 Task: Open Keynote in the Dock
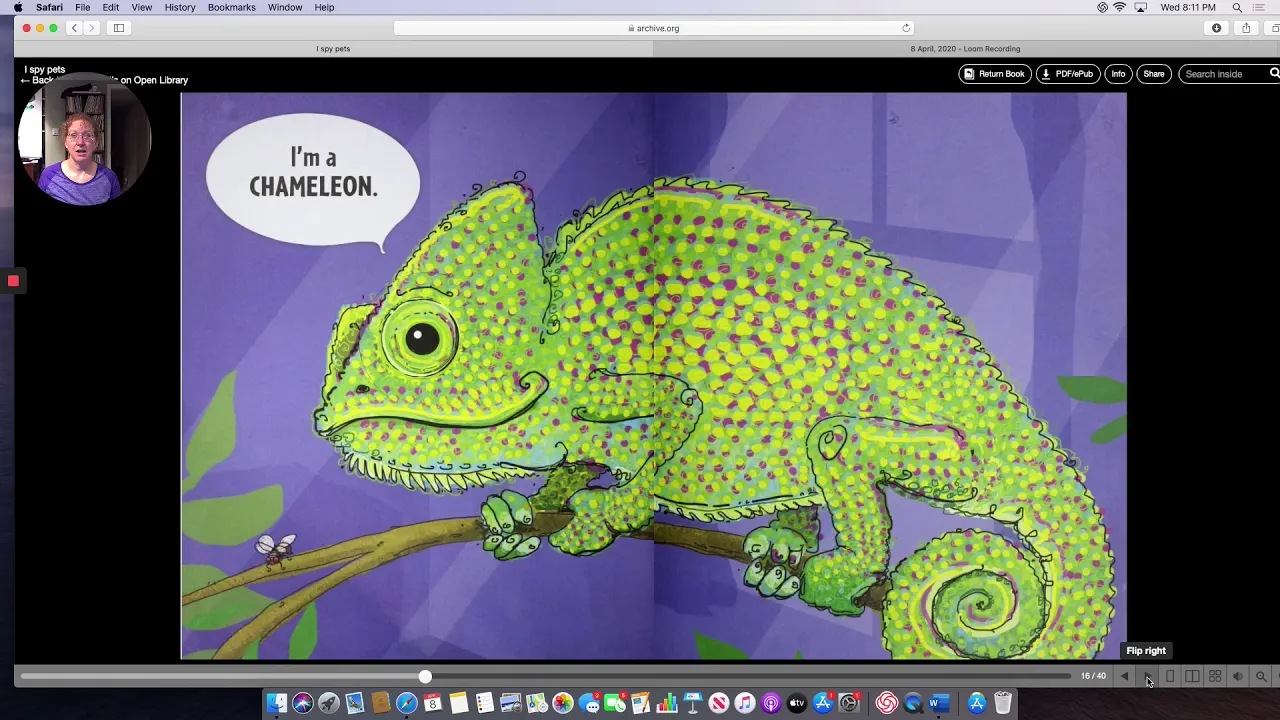(692, 703)
